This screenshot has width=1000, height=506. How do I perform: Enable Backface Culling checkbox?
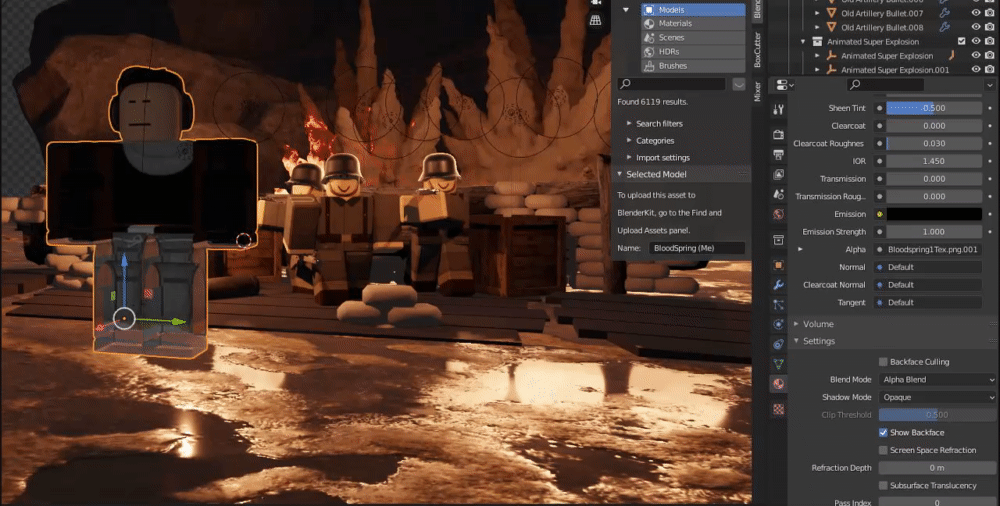pyautogui.click(x=883, y=362)
